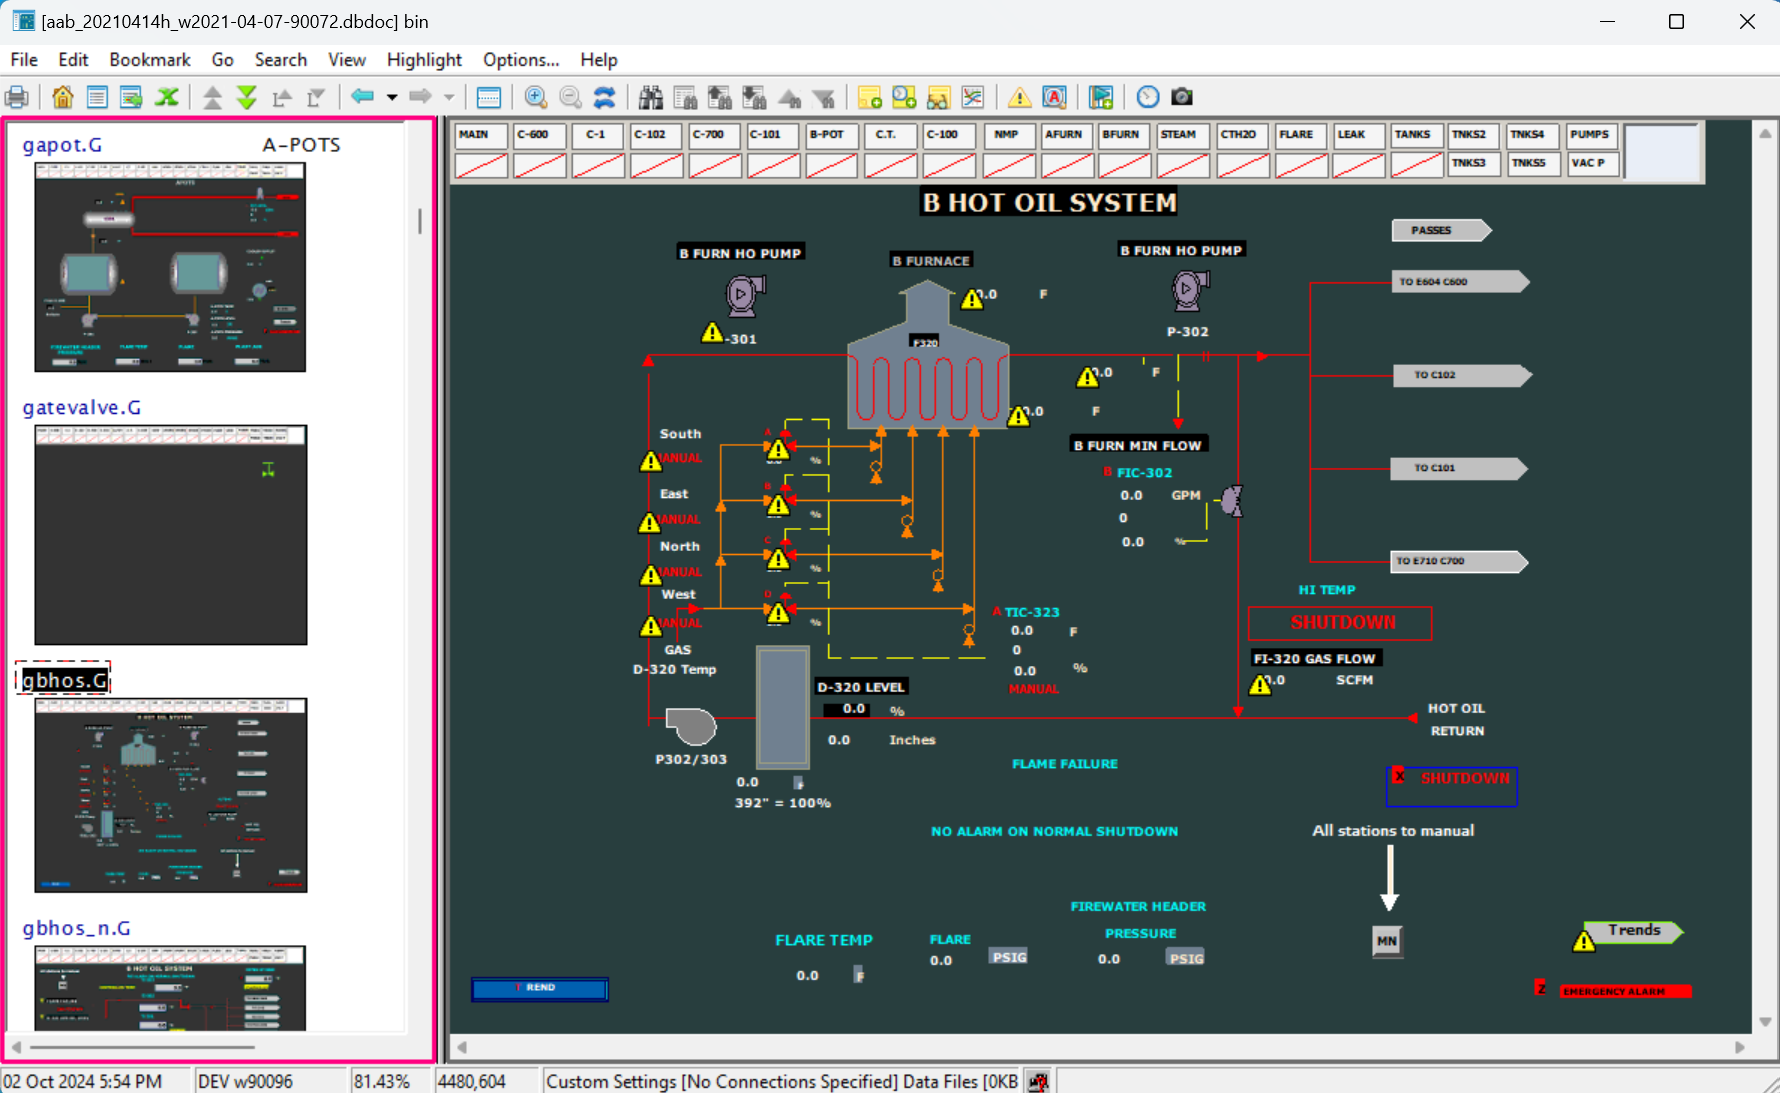The image size is (1780, 1093).
Task: Click the Zoom In magnifier icon
Action: (x=535, y=97)
